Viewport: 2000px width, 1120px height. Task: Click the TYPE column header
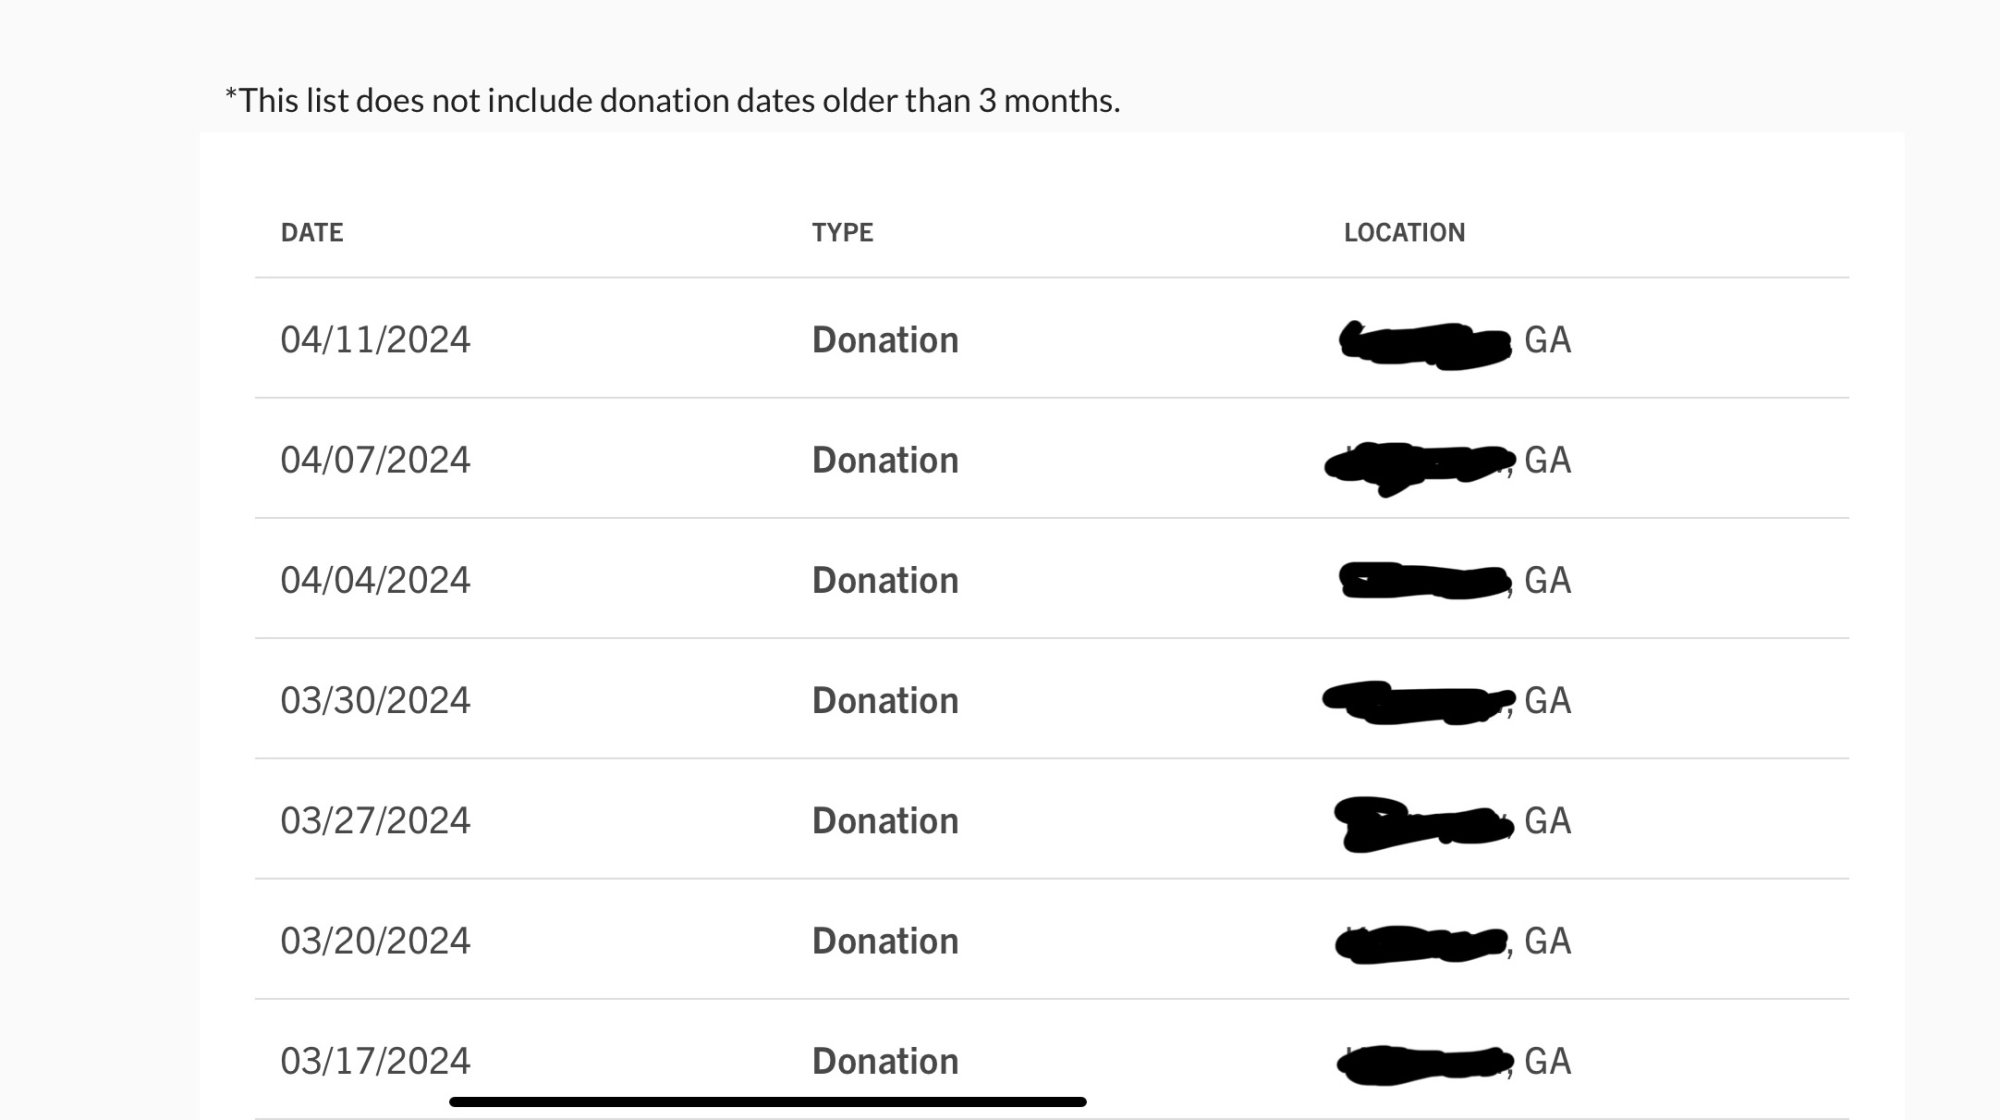842,233
